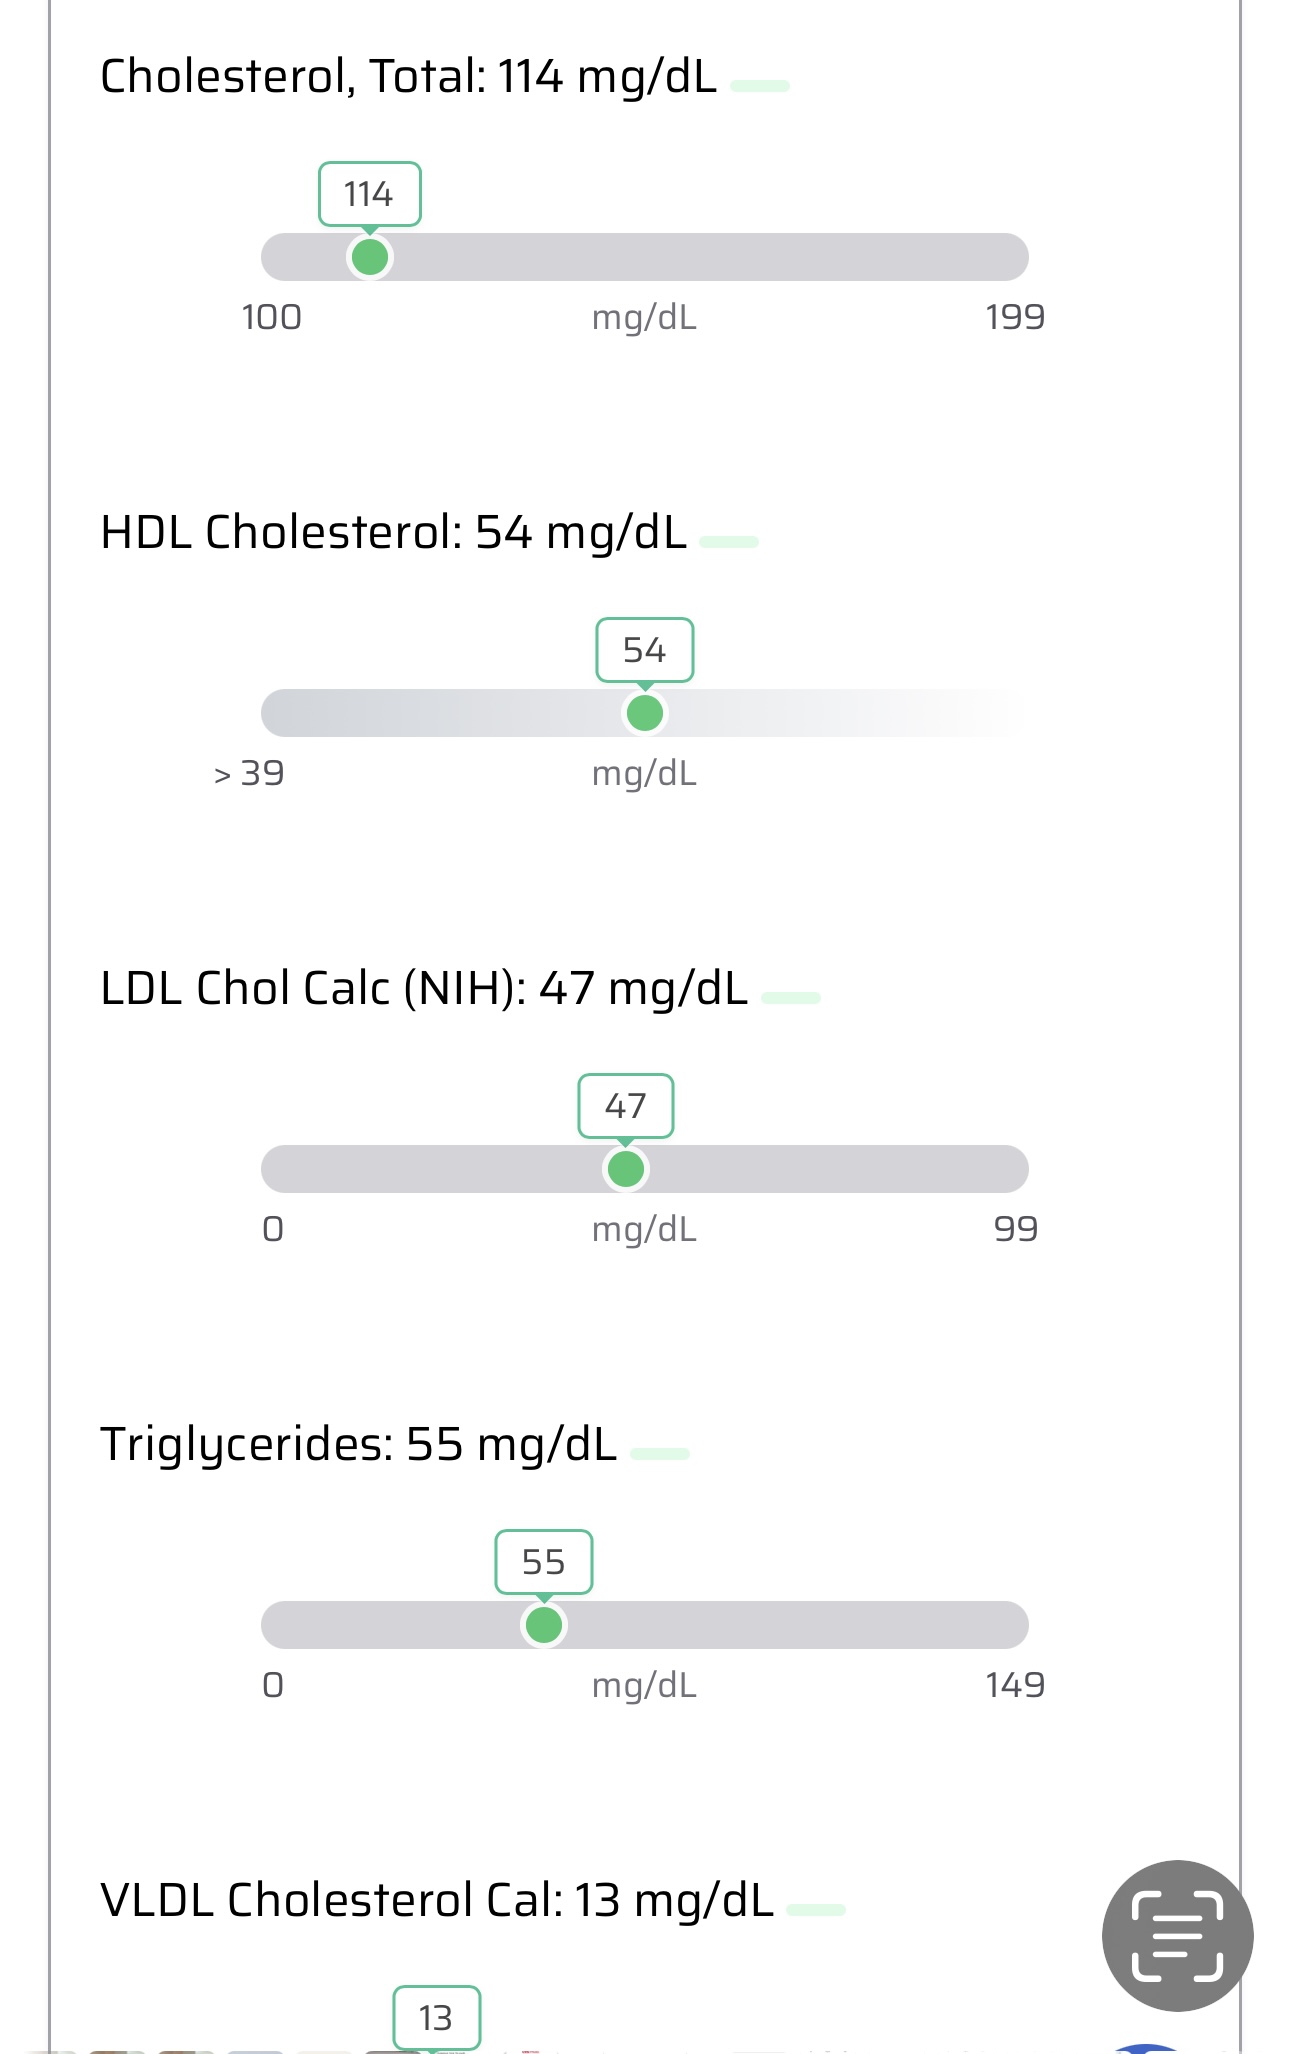The width and height of the screenshot is (1290, 2054).
Task: Open the LDL Chol Calc (NIH) result heading
Action: [x=424, y=989]
